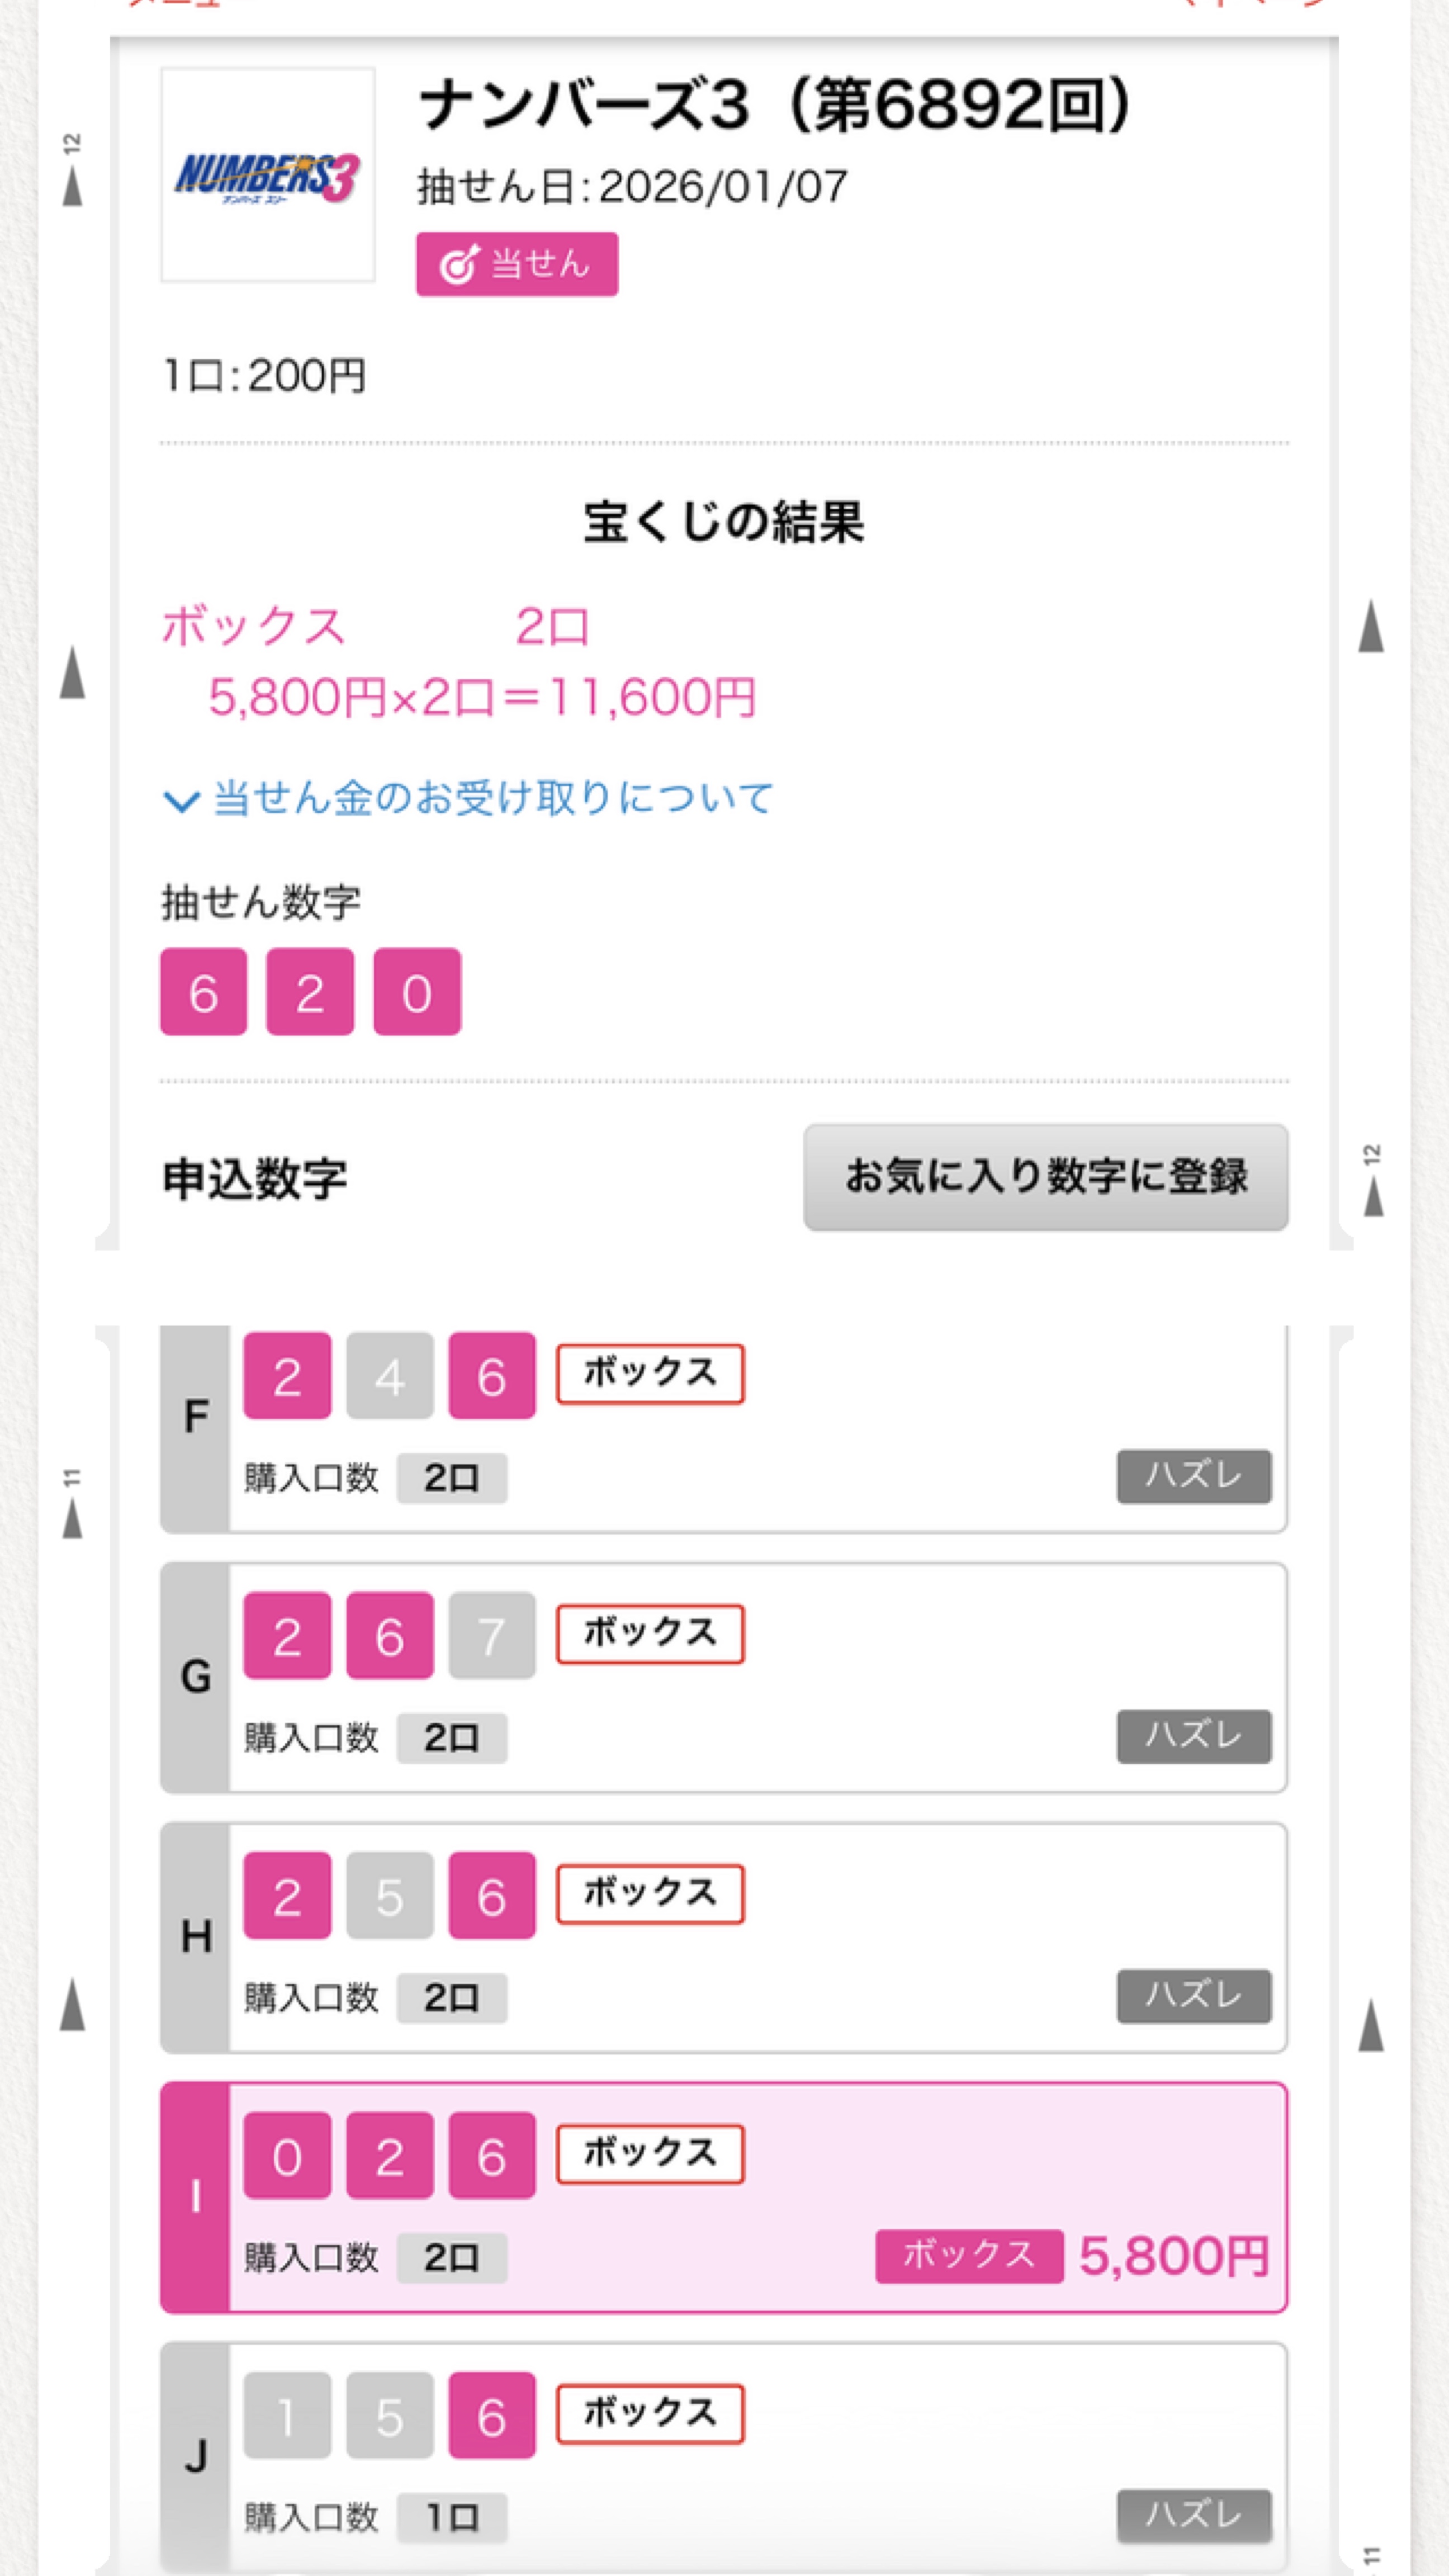
Task: Click the row J letter label
Action: pyautogui.click(x=195, y=2456)
